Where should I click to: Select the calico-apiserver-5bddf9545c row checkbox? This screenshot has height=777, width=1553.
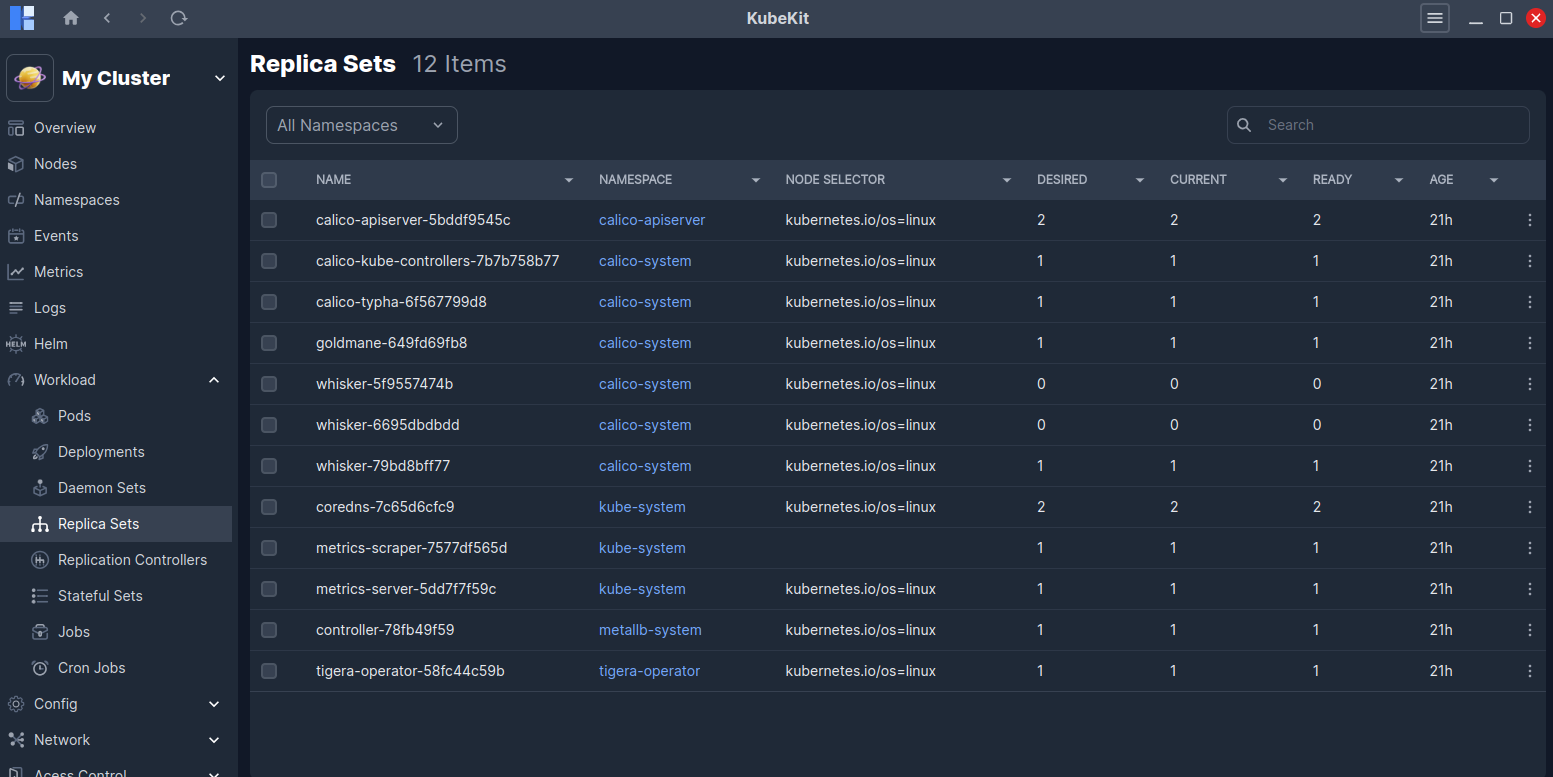point(269,220)
